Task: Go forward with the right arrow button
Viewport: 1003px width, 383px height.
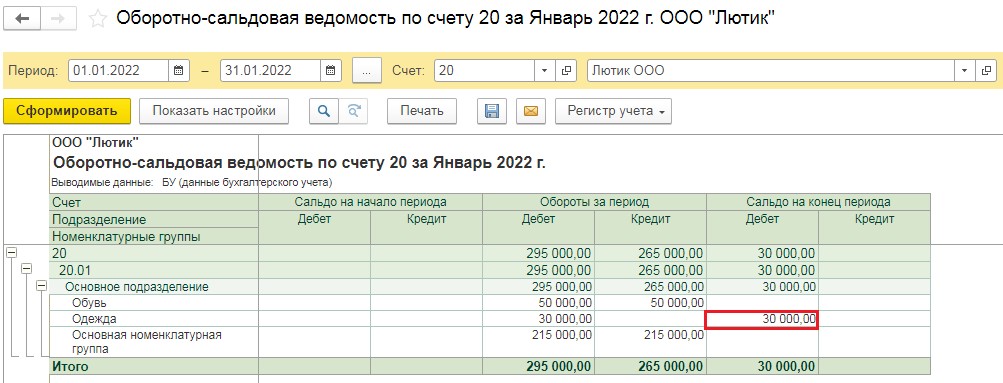Action: 58,19
